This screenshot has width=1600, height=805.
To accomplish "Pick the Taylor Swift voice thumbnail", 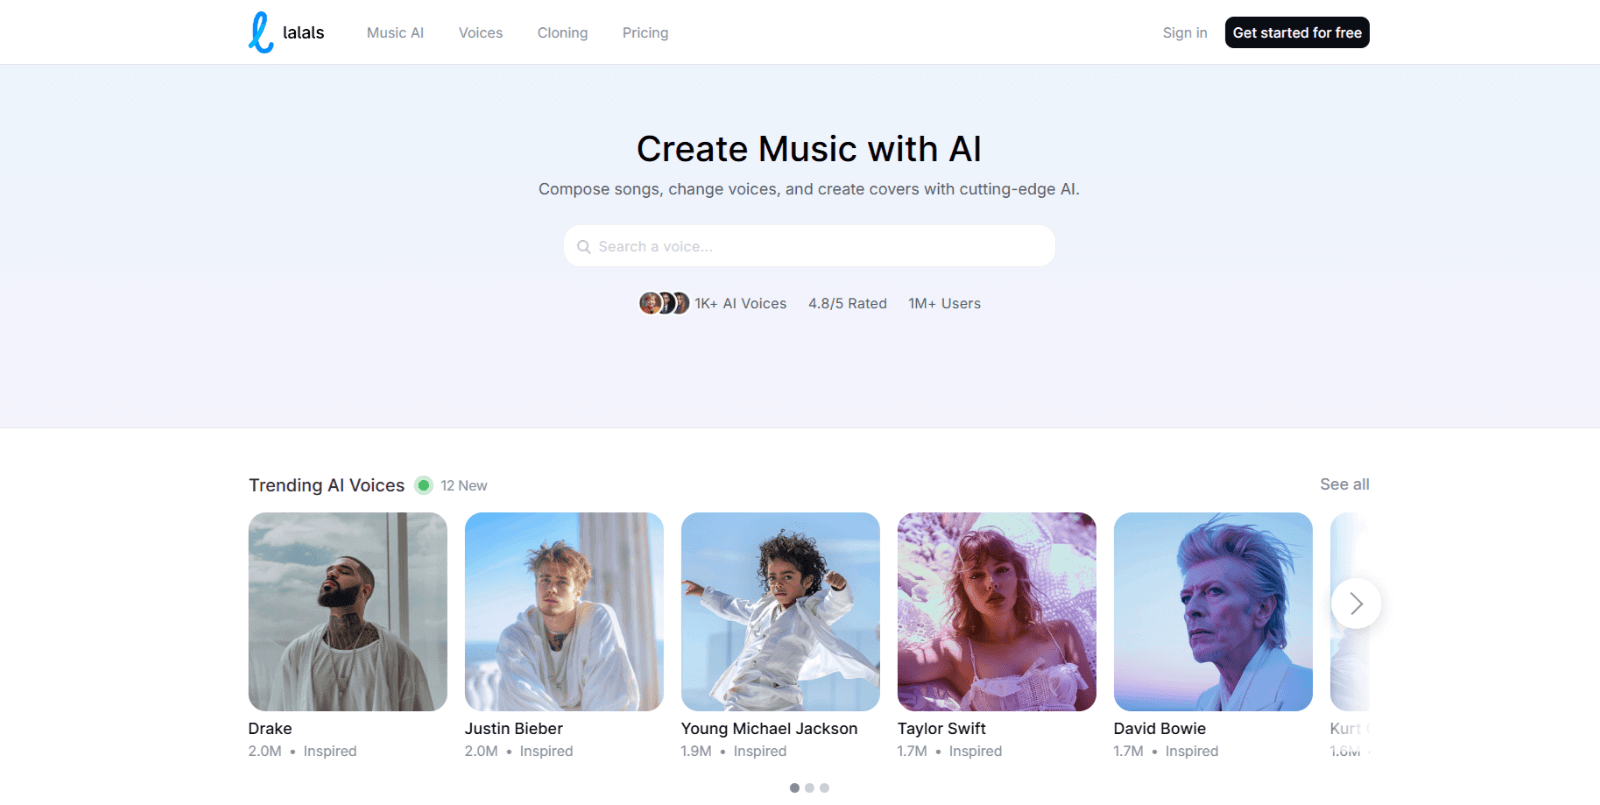I will (x=996, y=611).
